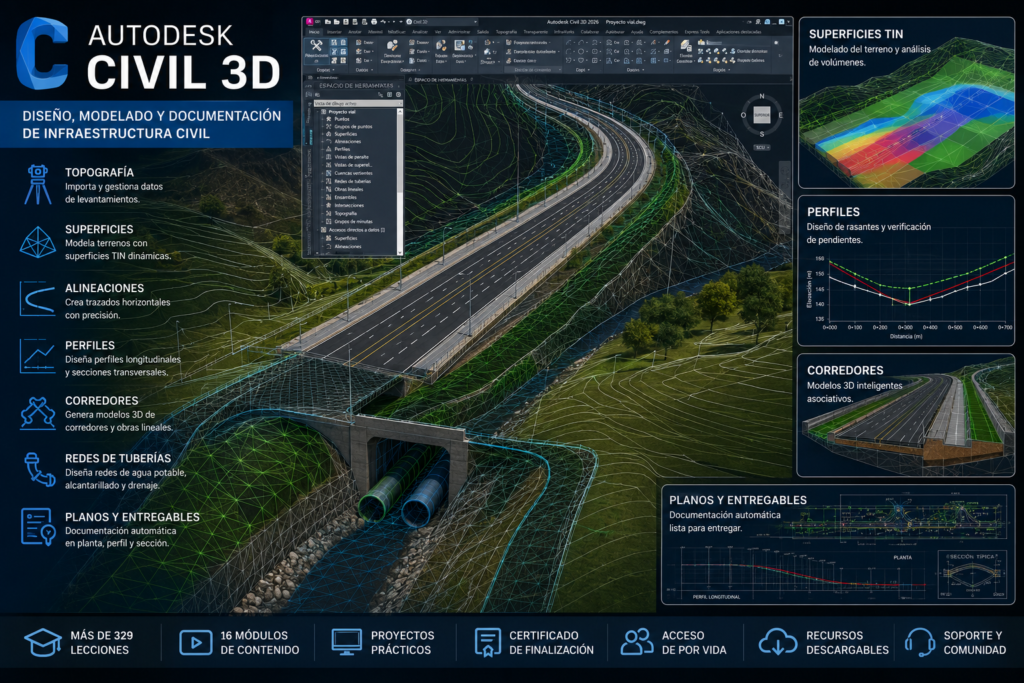Click the print icon in quick access toolbar
Image resolution: width=1024 pixels, height=683 pixels.
[x=374, y=22]
